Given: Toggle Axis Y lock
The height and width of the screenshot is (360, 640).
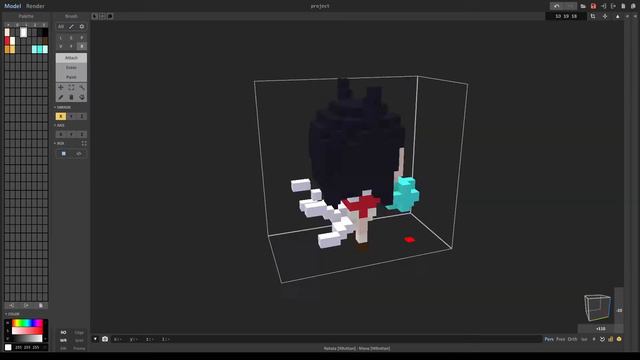Looking at the screenshot, I should (x=71, y=134).
